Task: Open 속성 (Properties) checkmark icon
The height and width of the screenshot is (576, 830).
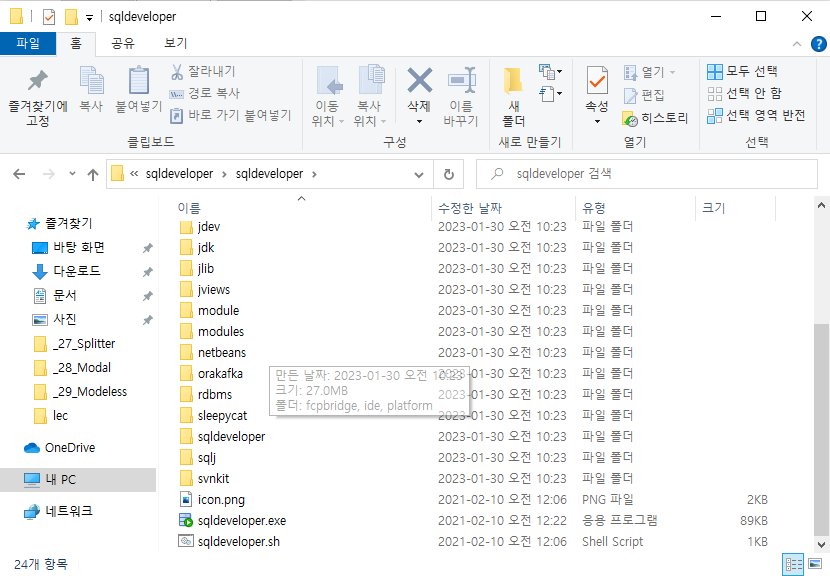Action: click(x=597, y=81)
